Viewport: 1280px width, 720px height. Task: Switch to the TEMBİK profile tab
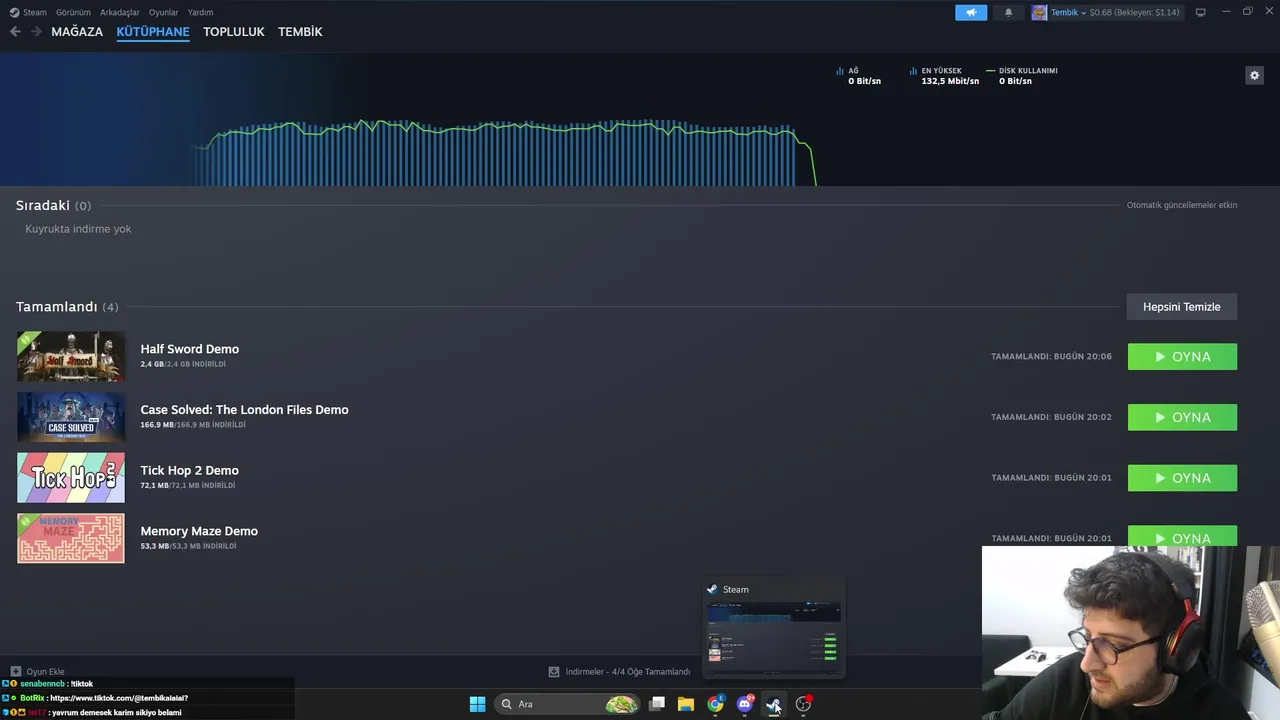pos(300,32)
